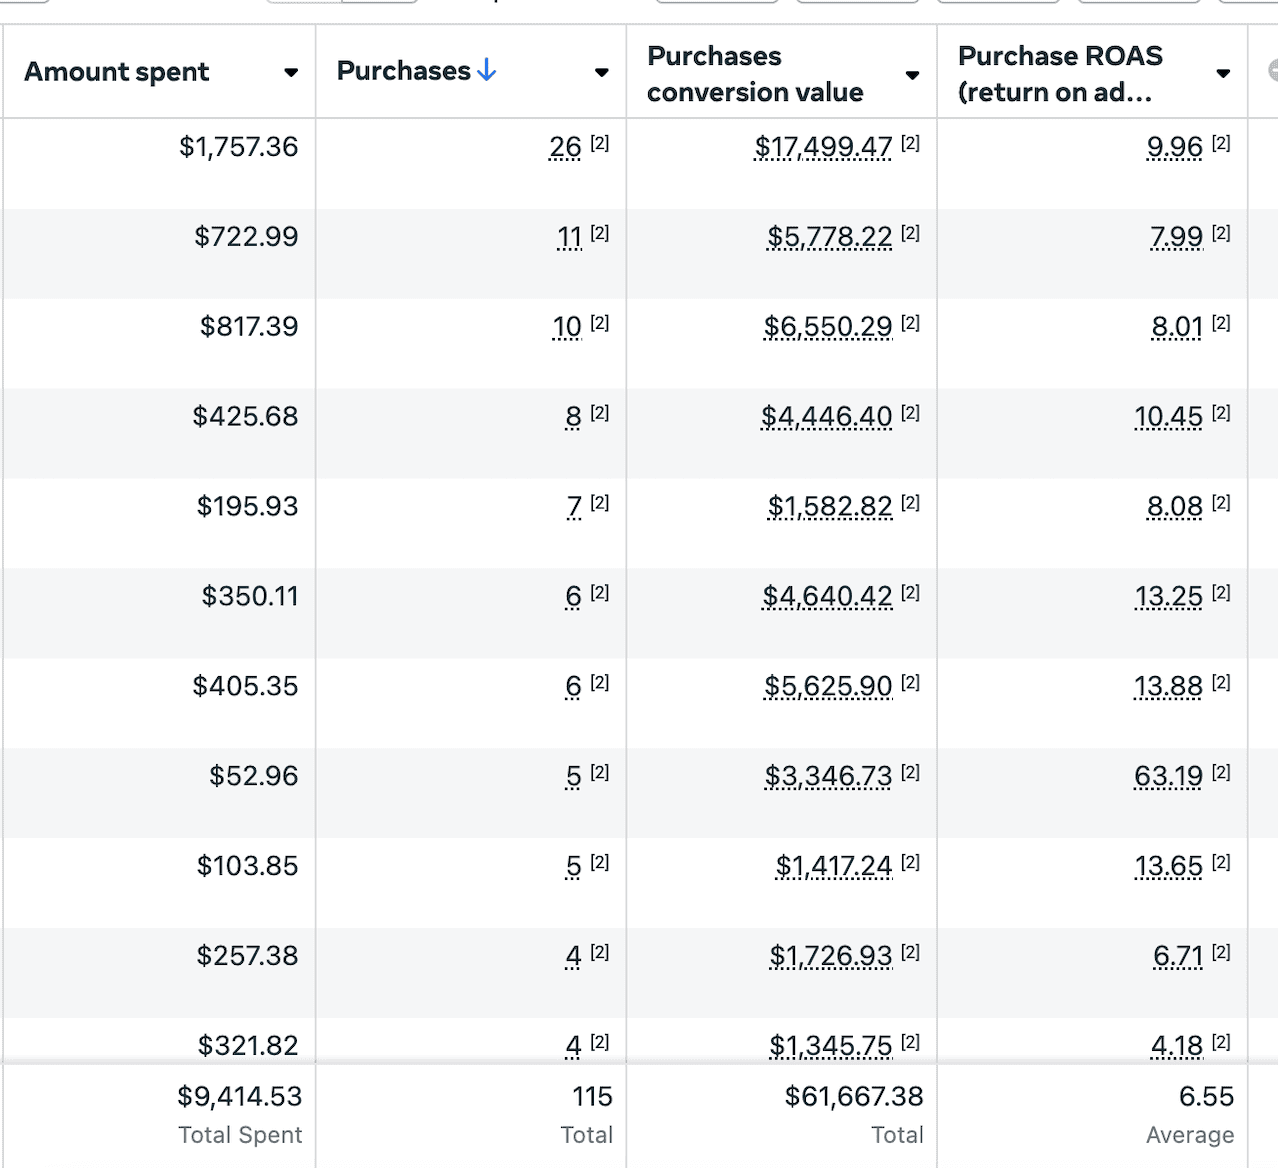Open the Amount spent column dropdown
Screen dimensions: 1278x1168
tap(291, 72)
